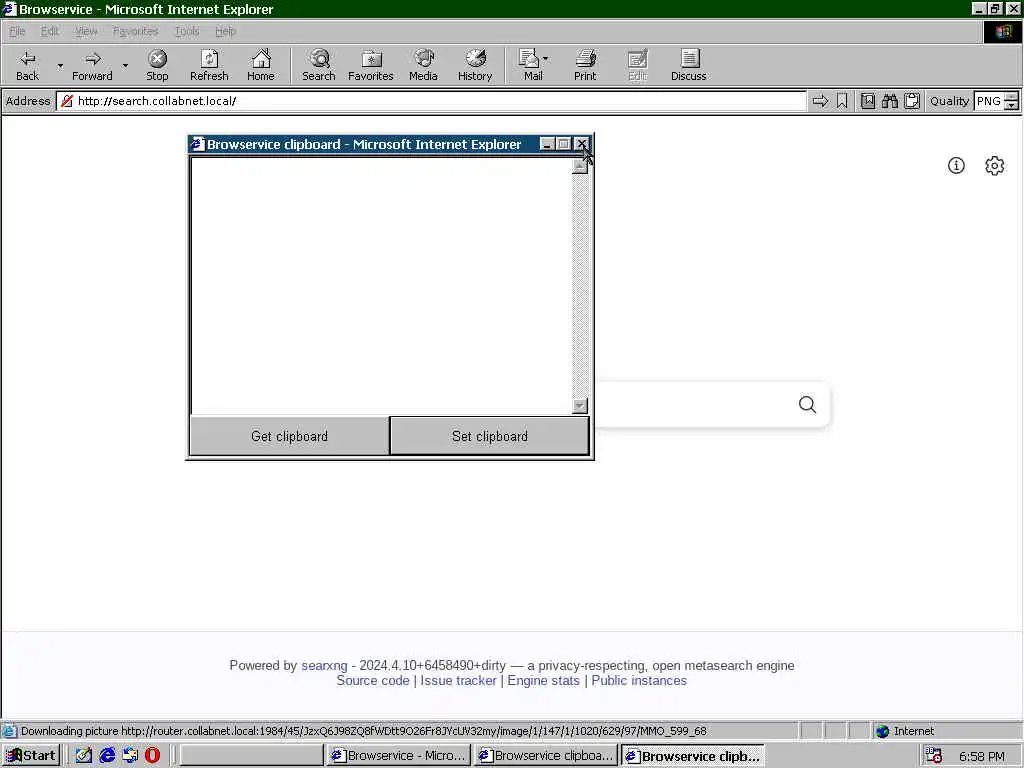The height and width of the screenshot is (768, 1024).
Task: Click the Go arrow beside address bar
Action: tap(820, 101)
